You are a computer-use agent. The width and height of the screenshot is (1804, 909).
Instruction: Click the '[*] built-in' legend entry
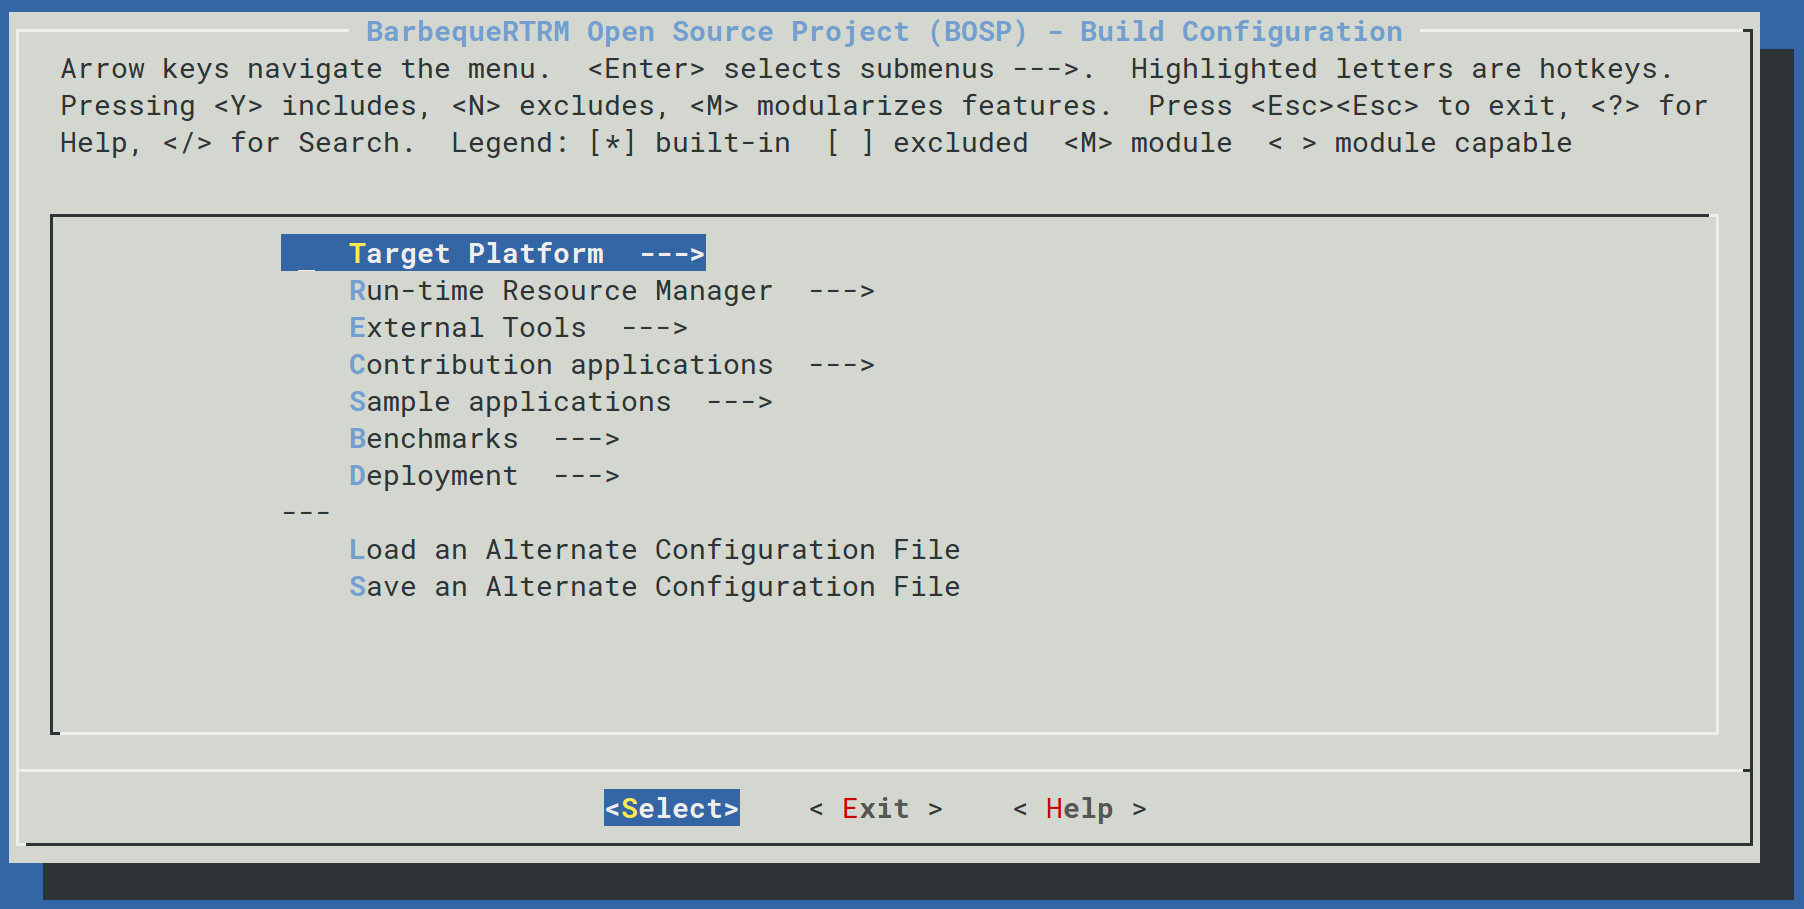tap(689, 143)
